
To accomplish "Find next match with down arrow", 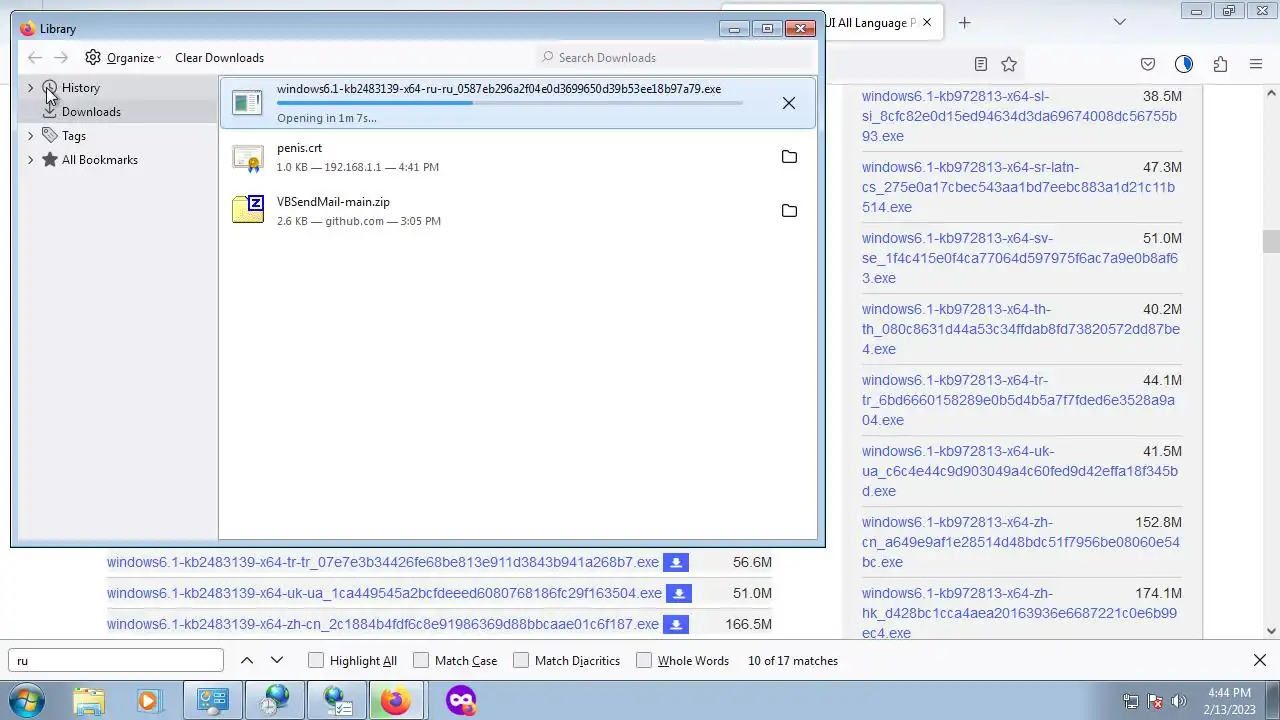I will pos(277,660).
